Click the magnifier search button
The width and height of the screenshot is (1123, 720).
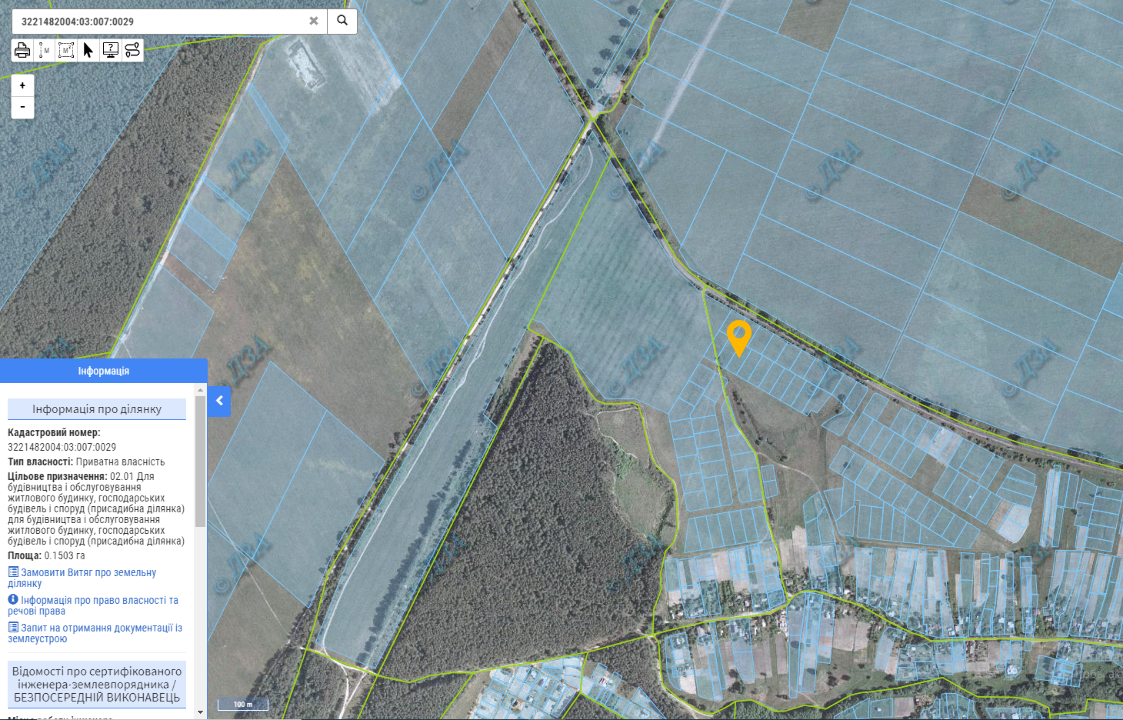[x=342, y=21]
